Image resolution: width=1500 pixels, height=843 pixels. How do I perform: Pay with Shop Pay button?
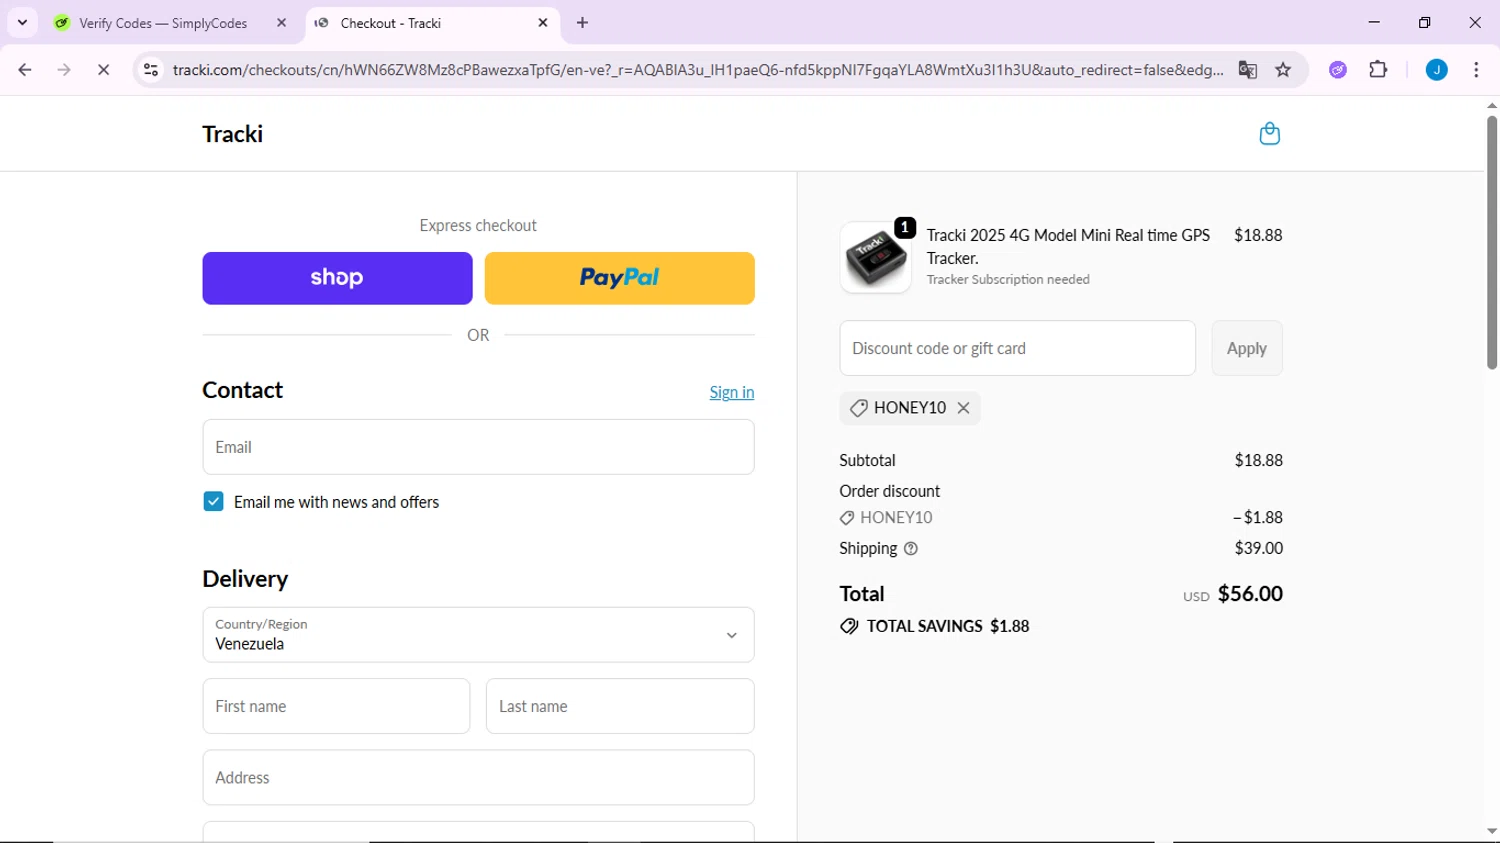pyautogui.click(x=337, y=278)
